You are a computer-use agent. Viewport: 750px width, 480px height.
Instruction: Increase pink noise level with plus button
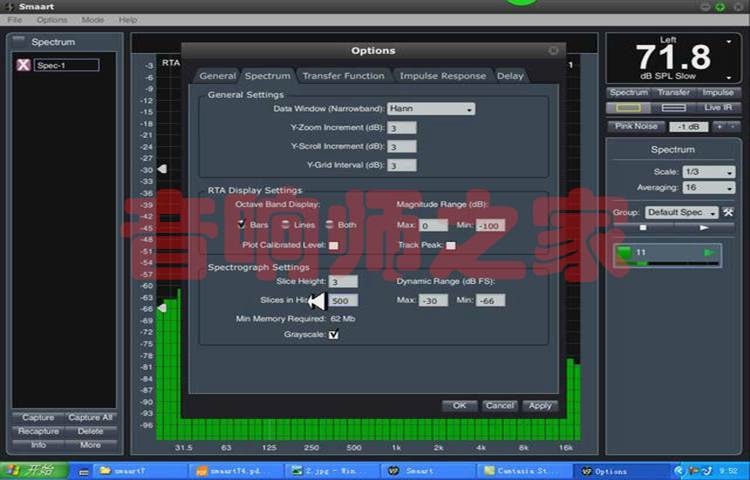coord(719,127)
